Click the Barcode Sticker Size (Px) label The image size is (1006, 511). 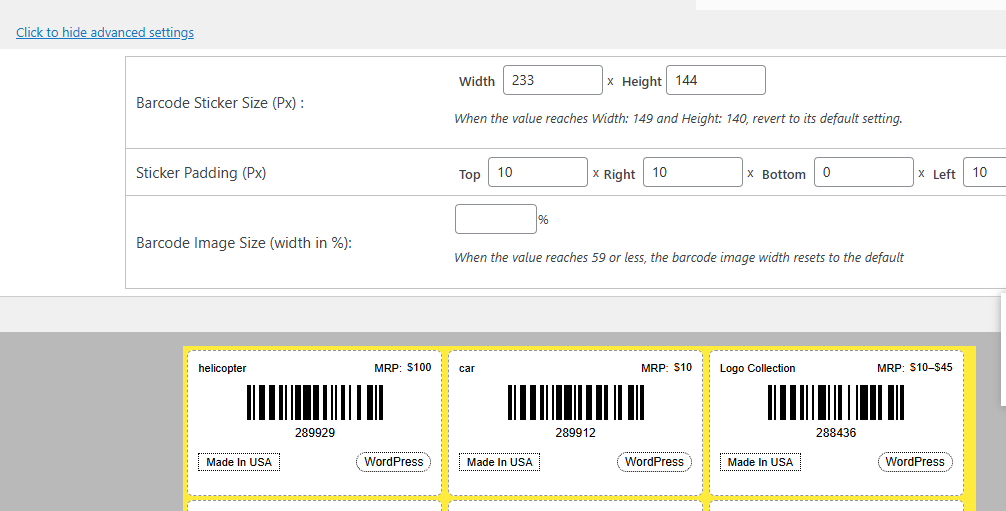click(220, 103)
